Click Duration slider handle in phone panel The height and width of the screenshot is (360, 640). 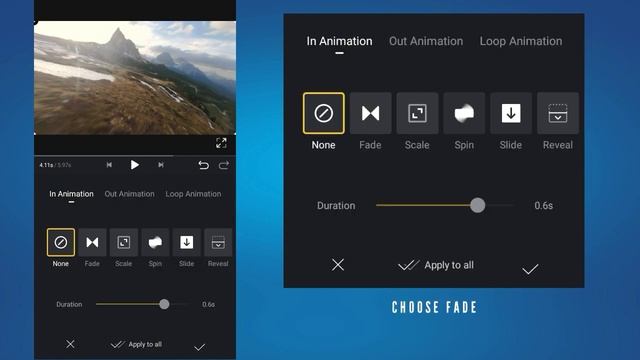tap(164, 304)
